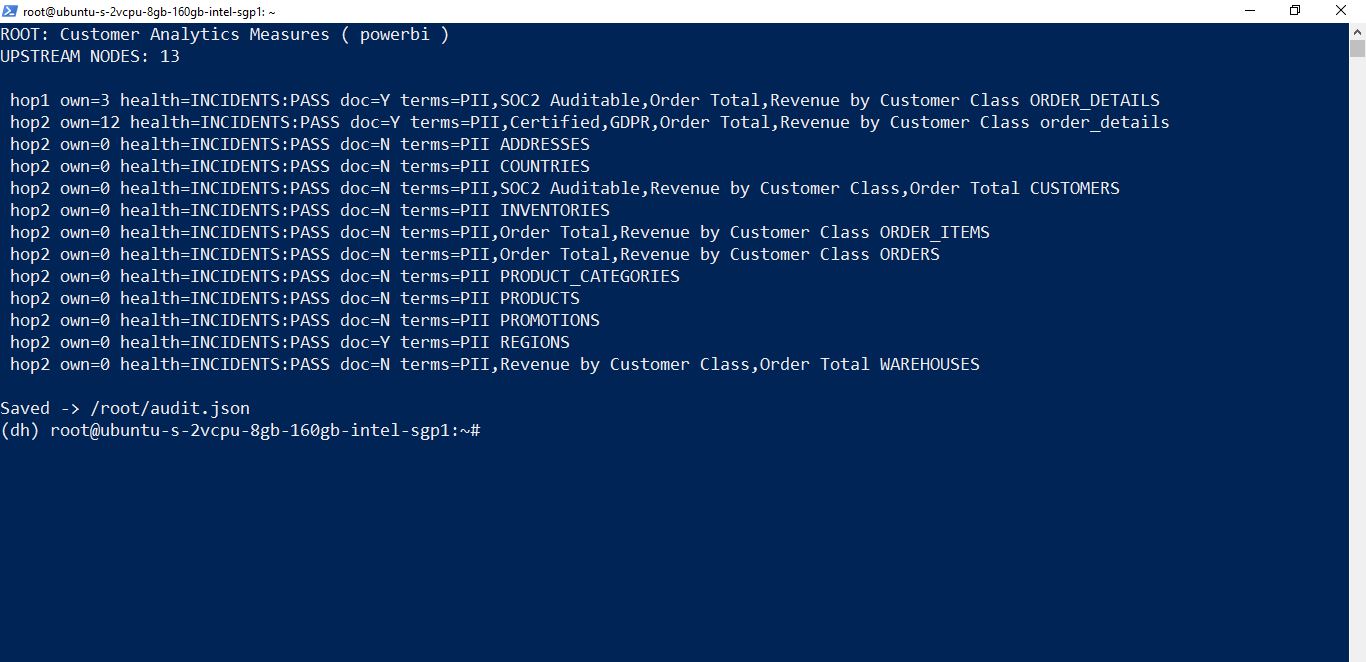The width and height of the screenshot is (1366, 662).
Task: Click the hop1 ORDER_DETAILS line
Action: pyautogui.click(x=585, y=100)
